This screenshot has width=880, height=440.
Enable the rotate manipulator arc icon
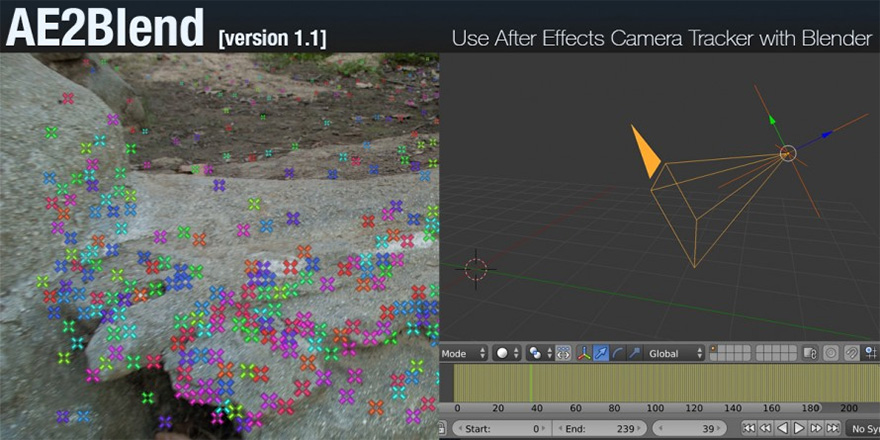(x=618, y=354)
